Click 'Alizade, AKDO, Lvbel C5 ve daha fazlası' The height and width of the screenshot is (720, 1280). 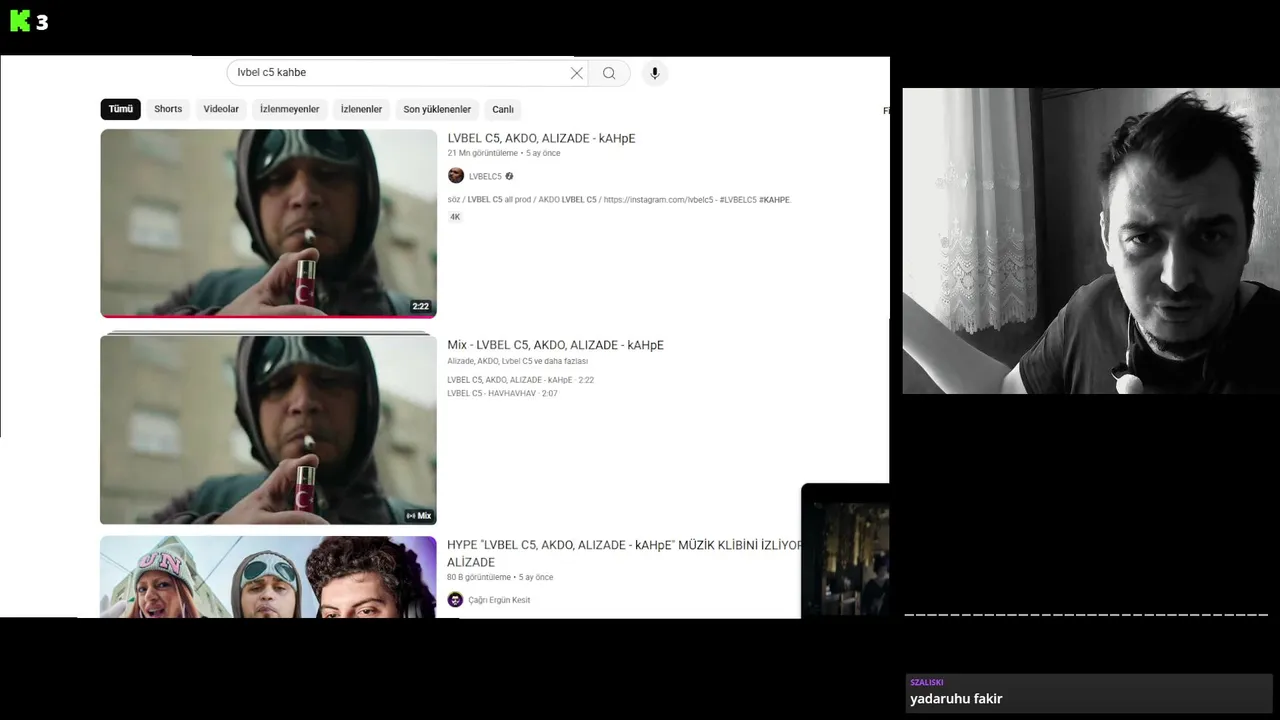[517, 361]
